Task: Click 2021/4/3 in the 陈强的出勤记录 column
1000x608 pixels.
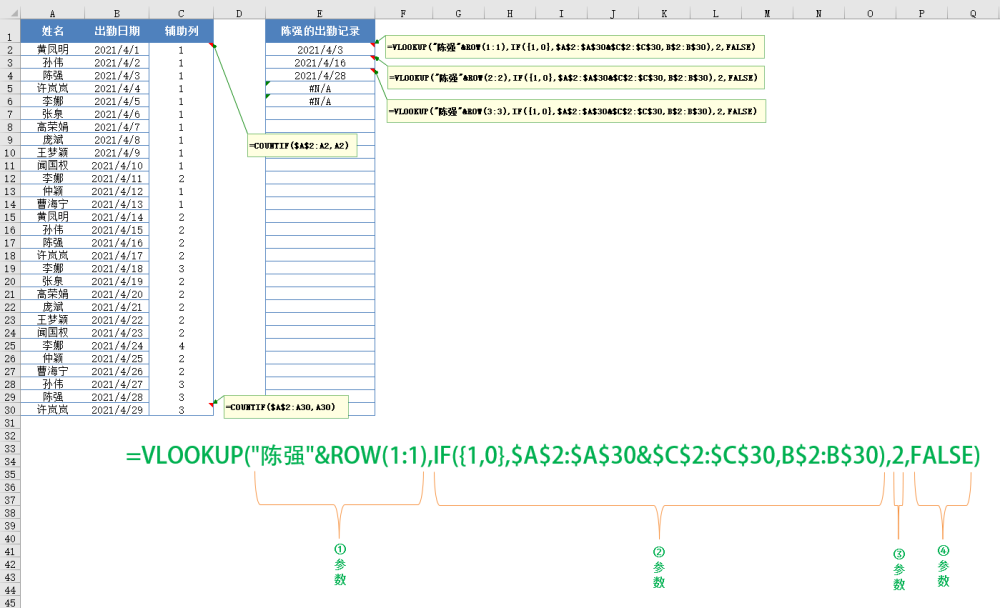Action: (320, 50)
